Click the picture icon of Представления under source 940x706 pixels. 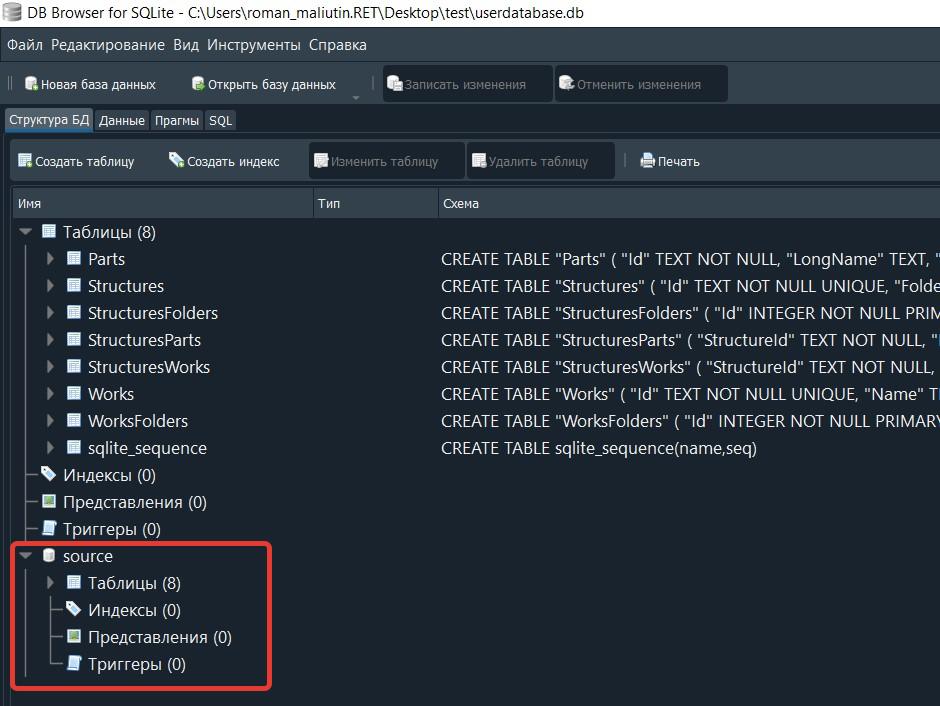pos(74,636)
